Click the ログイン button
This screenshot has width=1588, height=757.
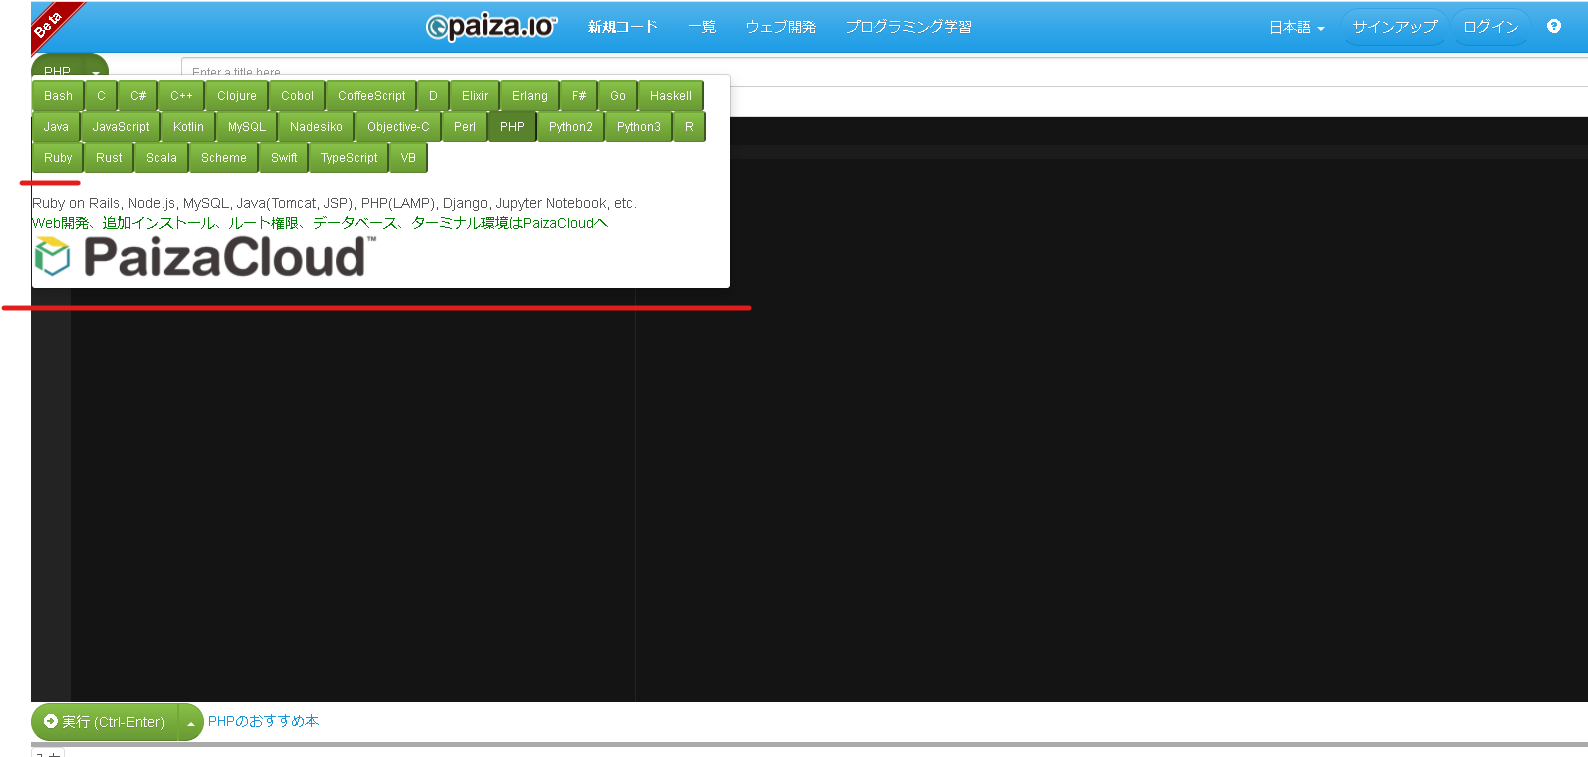pyautogui.click(x=1490, y=27)
